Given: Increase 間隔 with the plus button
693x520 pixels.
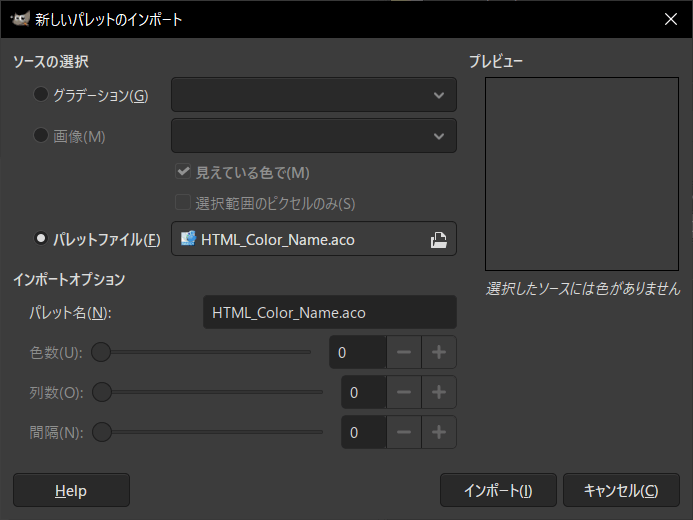Looking at the screenshot, I should point(439,432).
